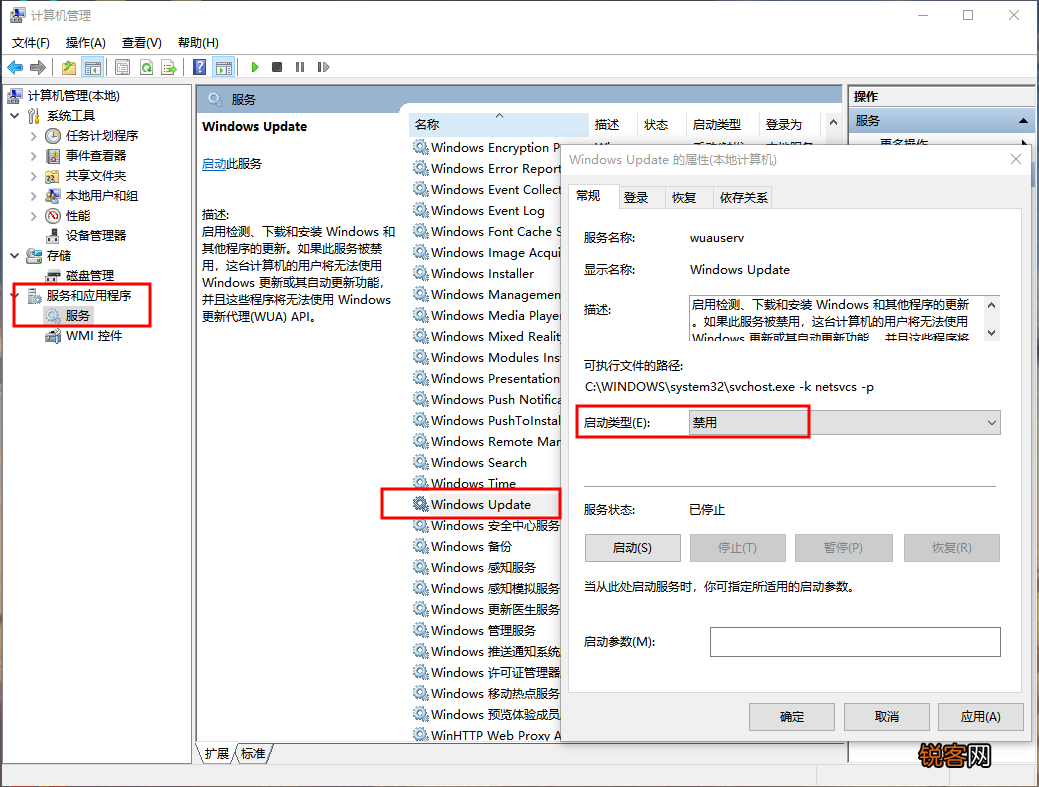This screenshot has width=1039, height=787.
Task: Click the Restart service toolbar icon
Action: tap(323, 67)
